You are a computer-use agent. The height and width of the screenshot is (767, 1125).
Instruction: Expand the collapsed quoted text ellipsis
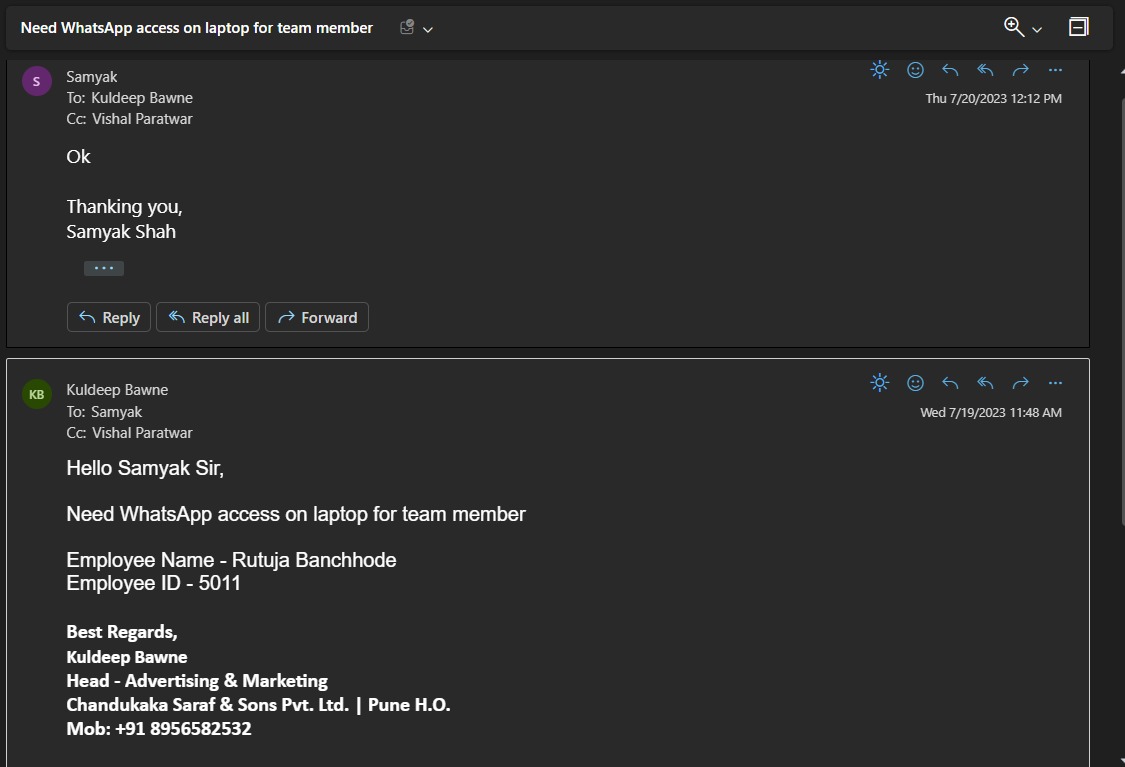pyautogui.click(x=104, y=268)
